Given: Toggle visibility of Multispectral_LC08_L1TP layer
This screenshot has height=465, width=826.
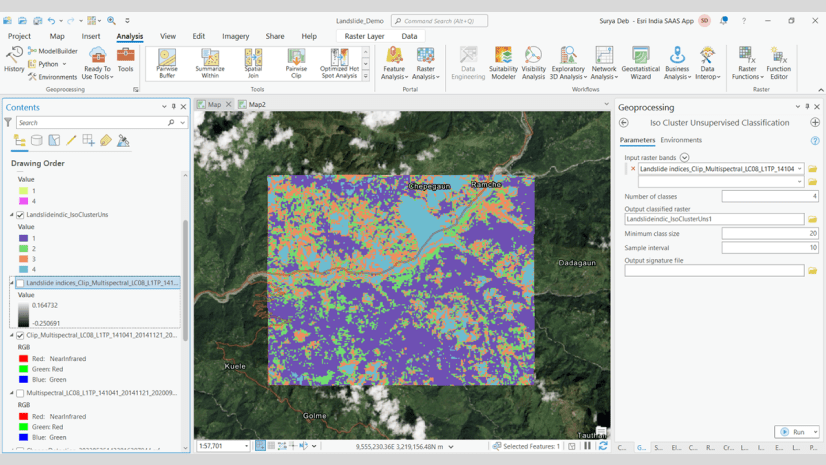Looking at the screenshot, I should pos(20,393).
